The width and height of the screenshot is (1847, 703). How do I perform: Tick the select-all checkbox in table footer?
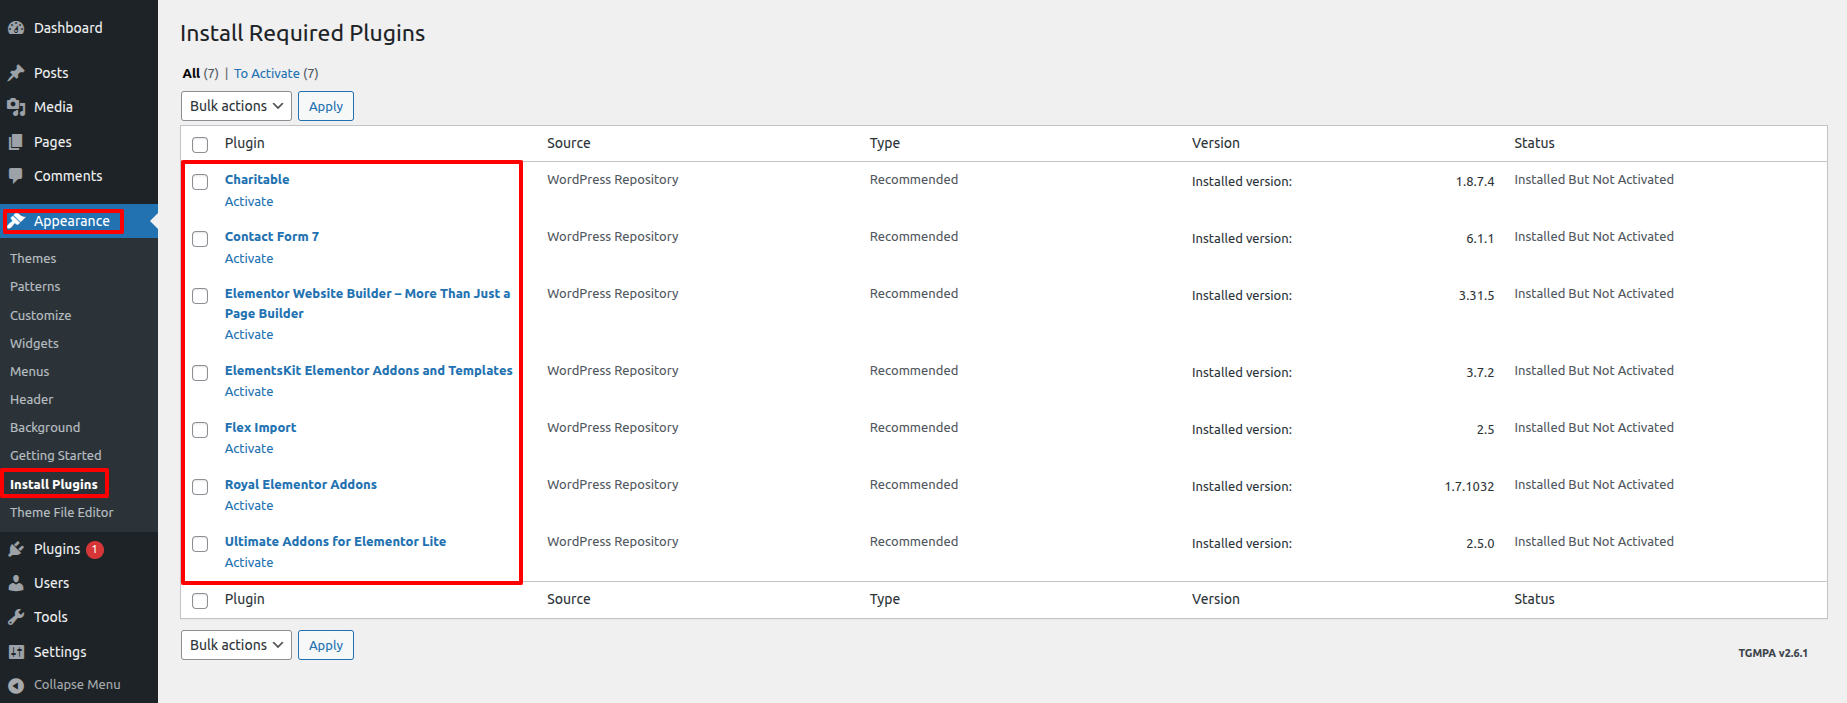[x=200, y=601]
